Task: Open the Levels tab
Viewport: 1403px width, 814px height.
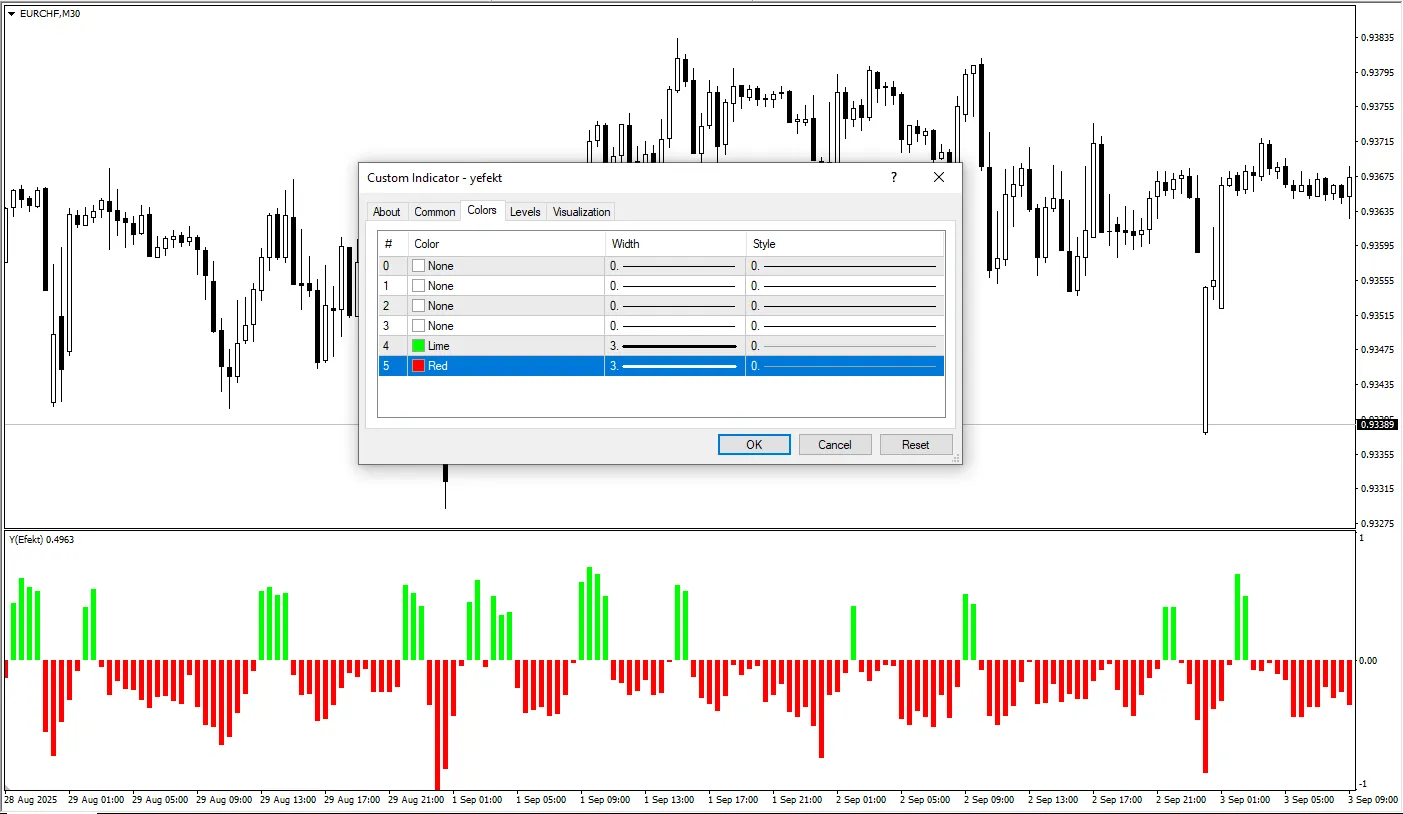Action: click(525, 212)
